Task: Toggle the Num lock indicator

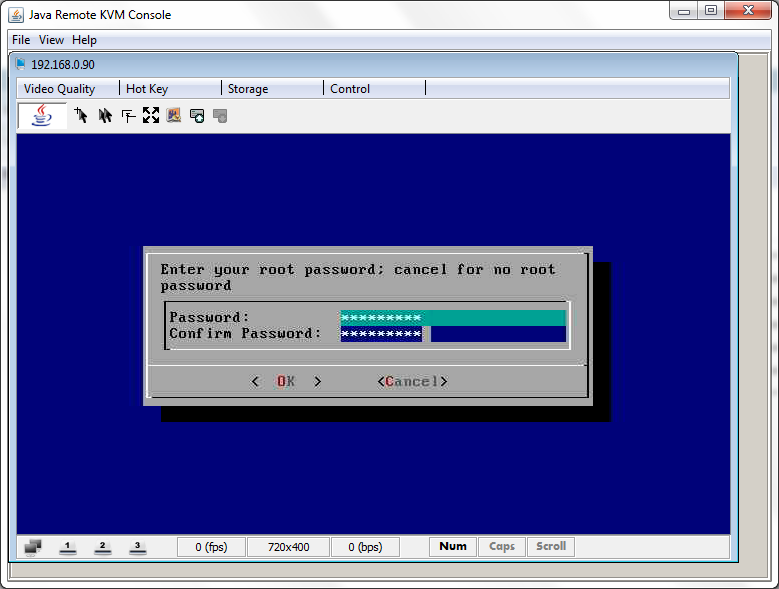Action: 453,547
